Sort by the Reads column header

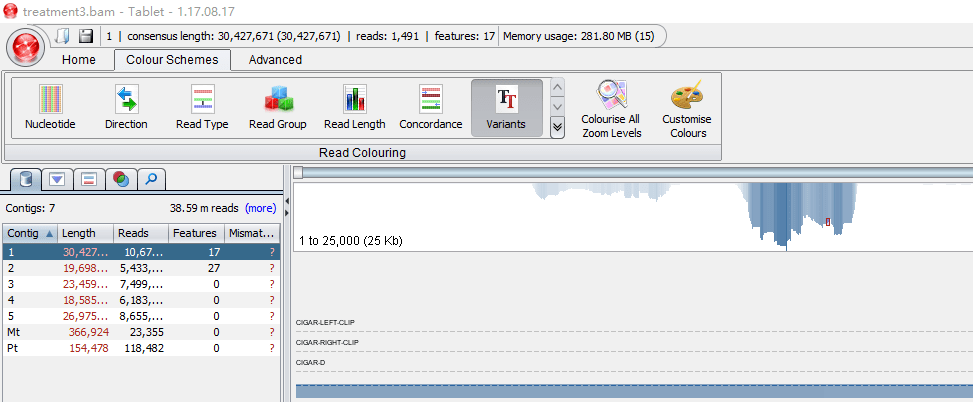point(141,233)
